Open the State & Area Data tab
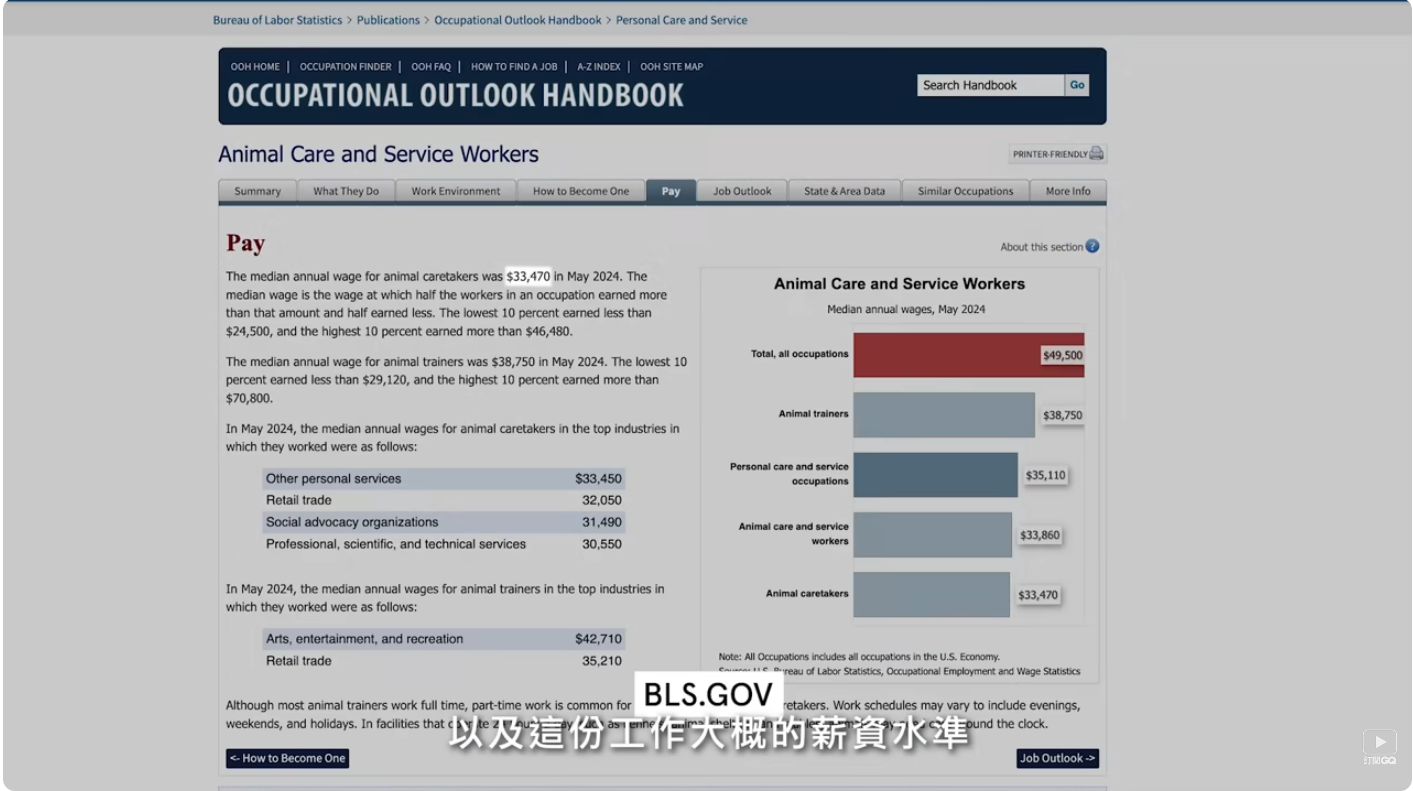This screenshot has width=1413, height=791. coord(844,192)
